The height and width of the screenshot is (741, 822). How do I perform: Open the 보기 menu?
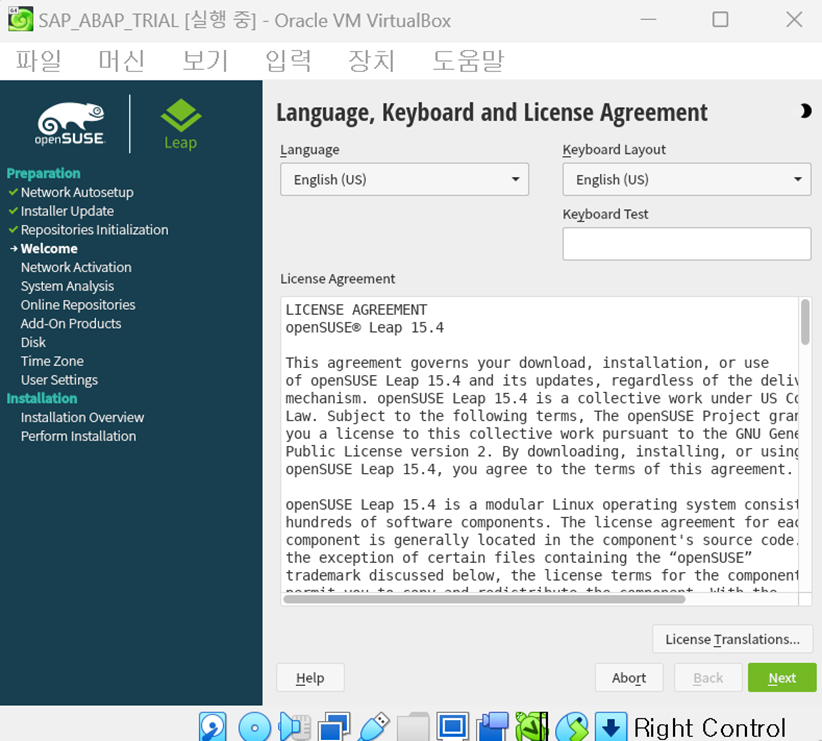205,60
